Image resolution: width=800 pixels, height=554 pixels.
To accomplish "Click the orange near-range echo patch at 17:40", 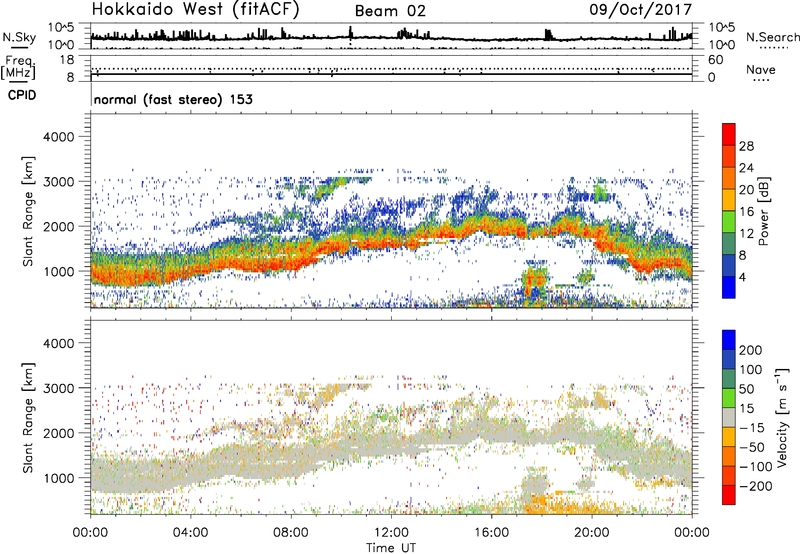I will pos(535,281).
